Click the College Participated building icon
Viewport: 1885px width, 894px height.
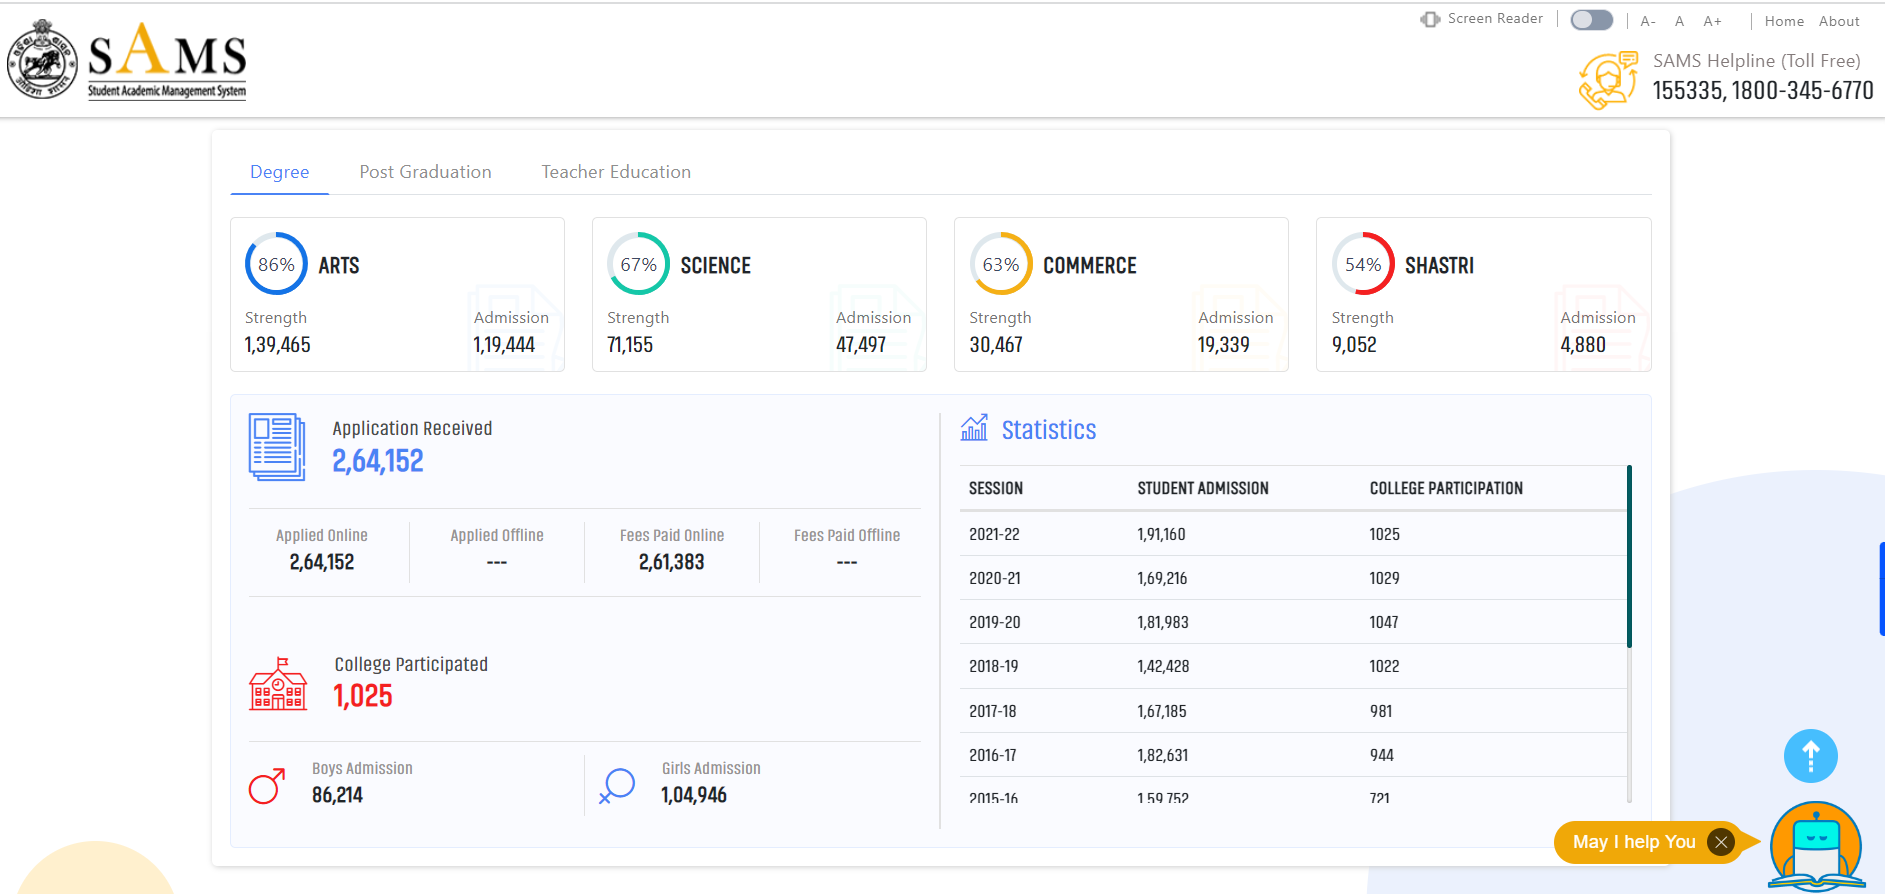coord(277,685)
